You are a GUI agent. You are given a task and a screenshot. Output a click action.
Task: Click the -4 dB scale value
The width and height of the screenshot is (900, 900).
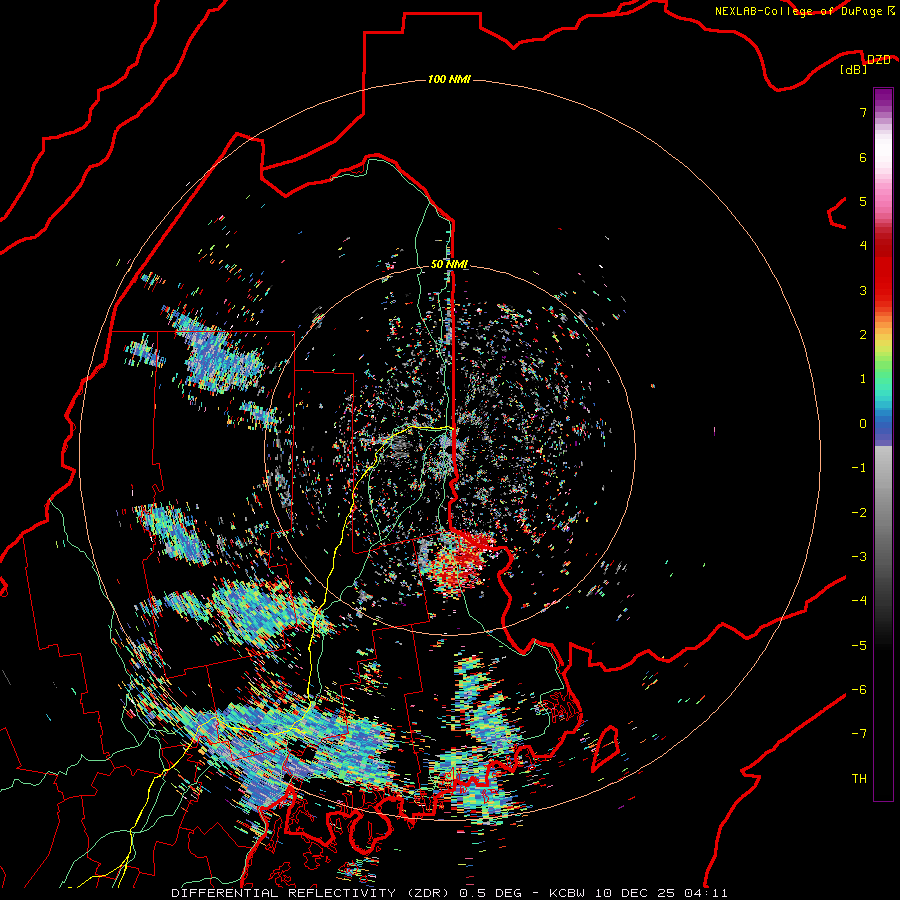(859, 601)
